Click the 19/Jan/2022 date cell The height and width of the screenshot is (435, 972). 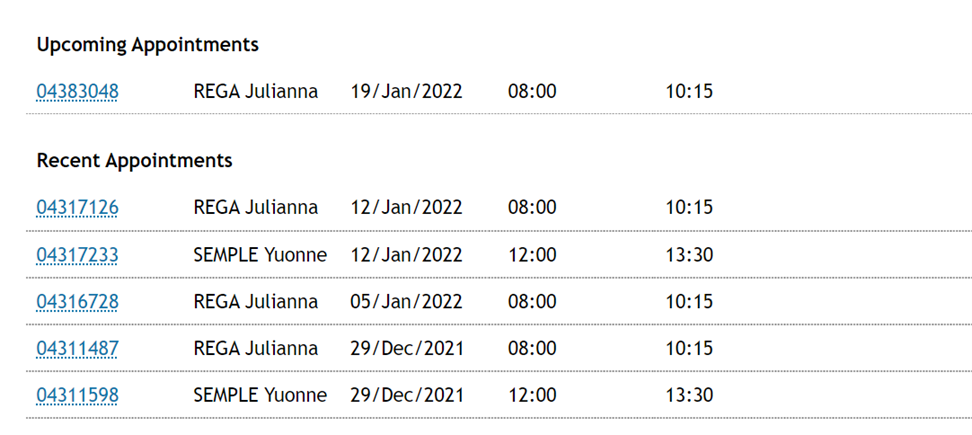pos(407,92)
